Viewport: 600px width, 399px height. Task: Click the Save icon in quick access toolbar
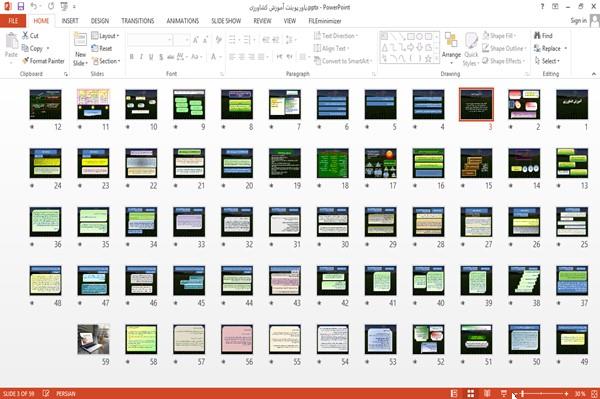click(x=21, y=7)
